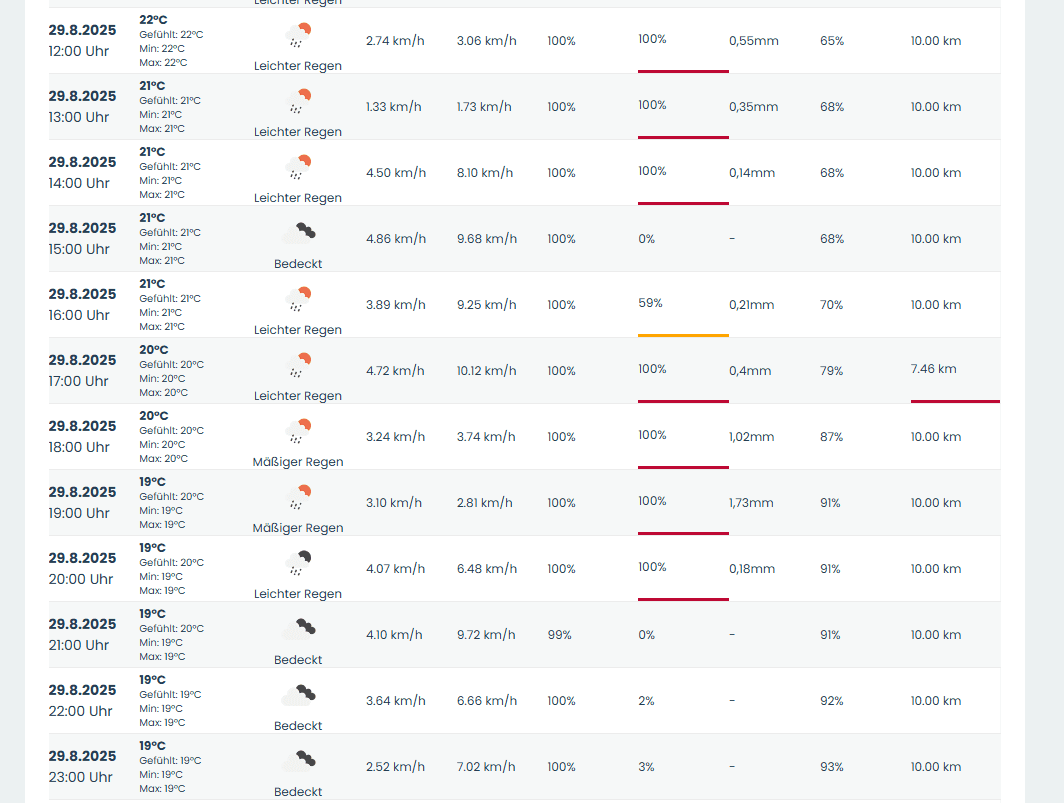Click the overcast cloud icon for 23:00 Uhr
Image resolution: width=1064 pixels, height=803 pixels.
coord(298,760)
